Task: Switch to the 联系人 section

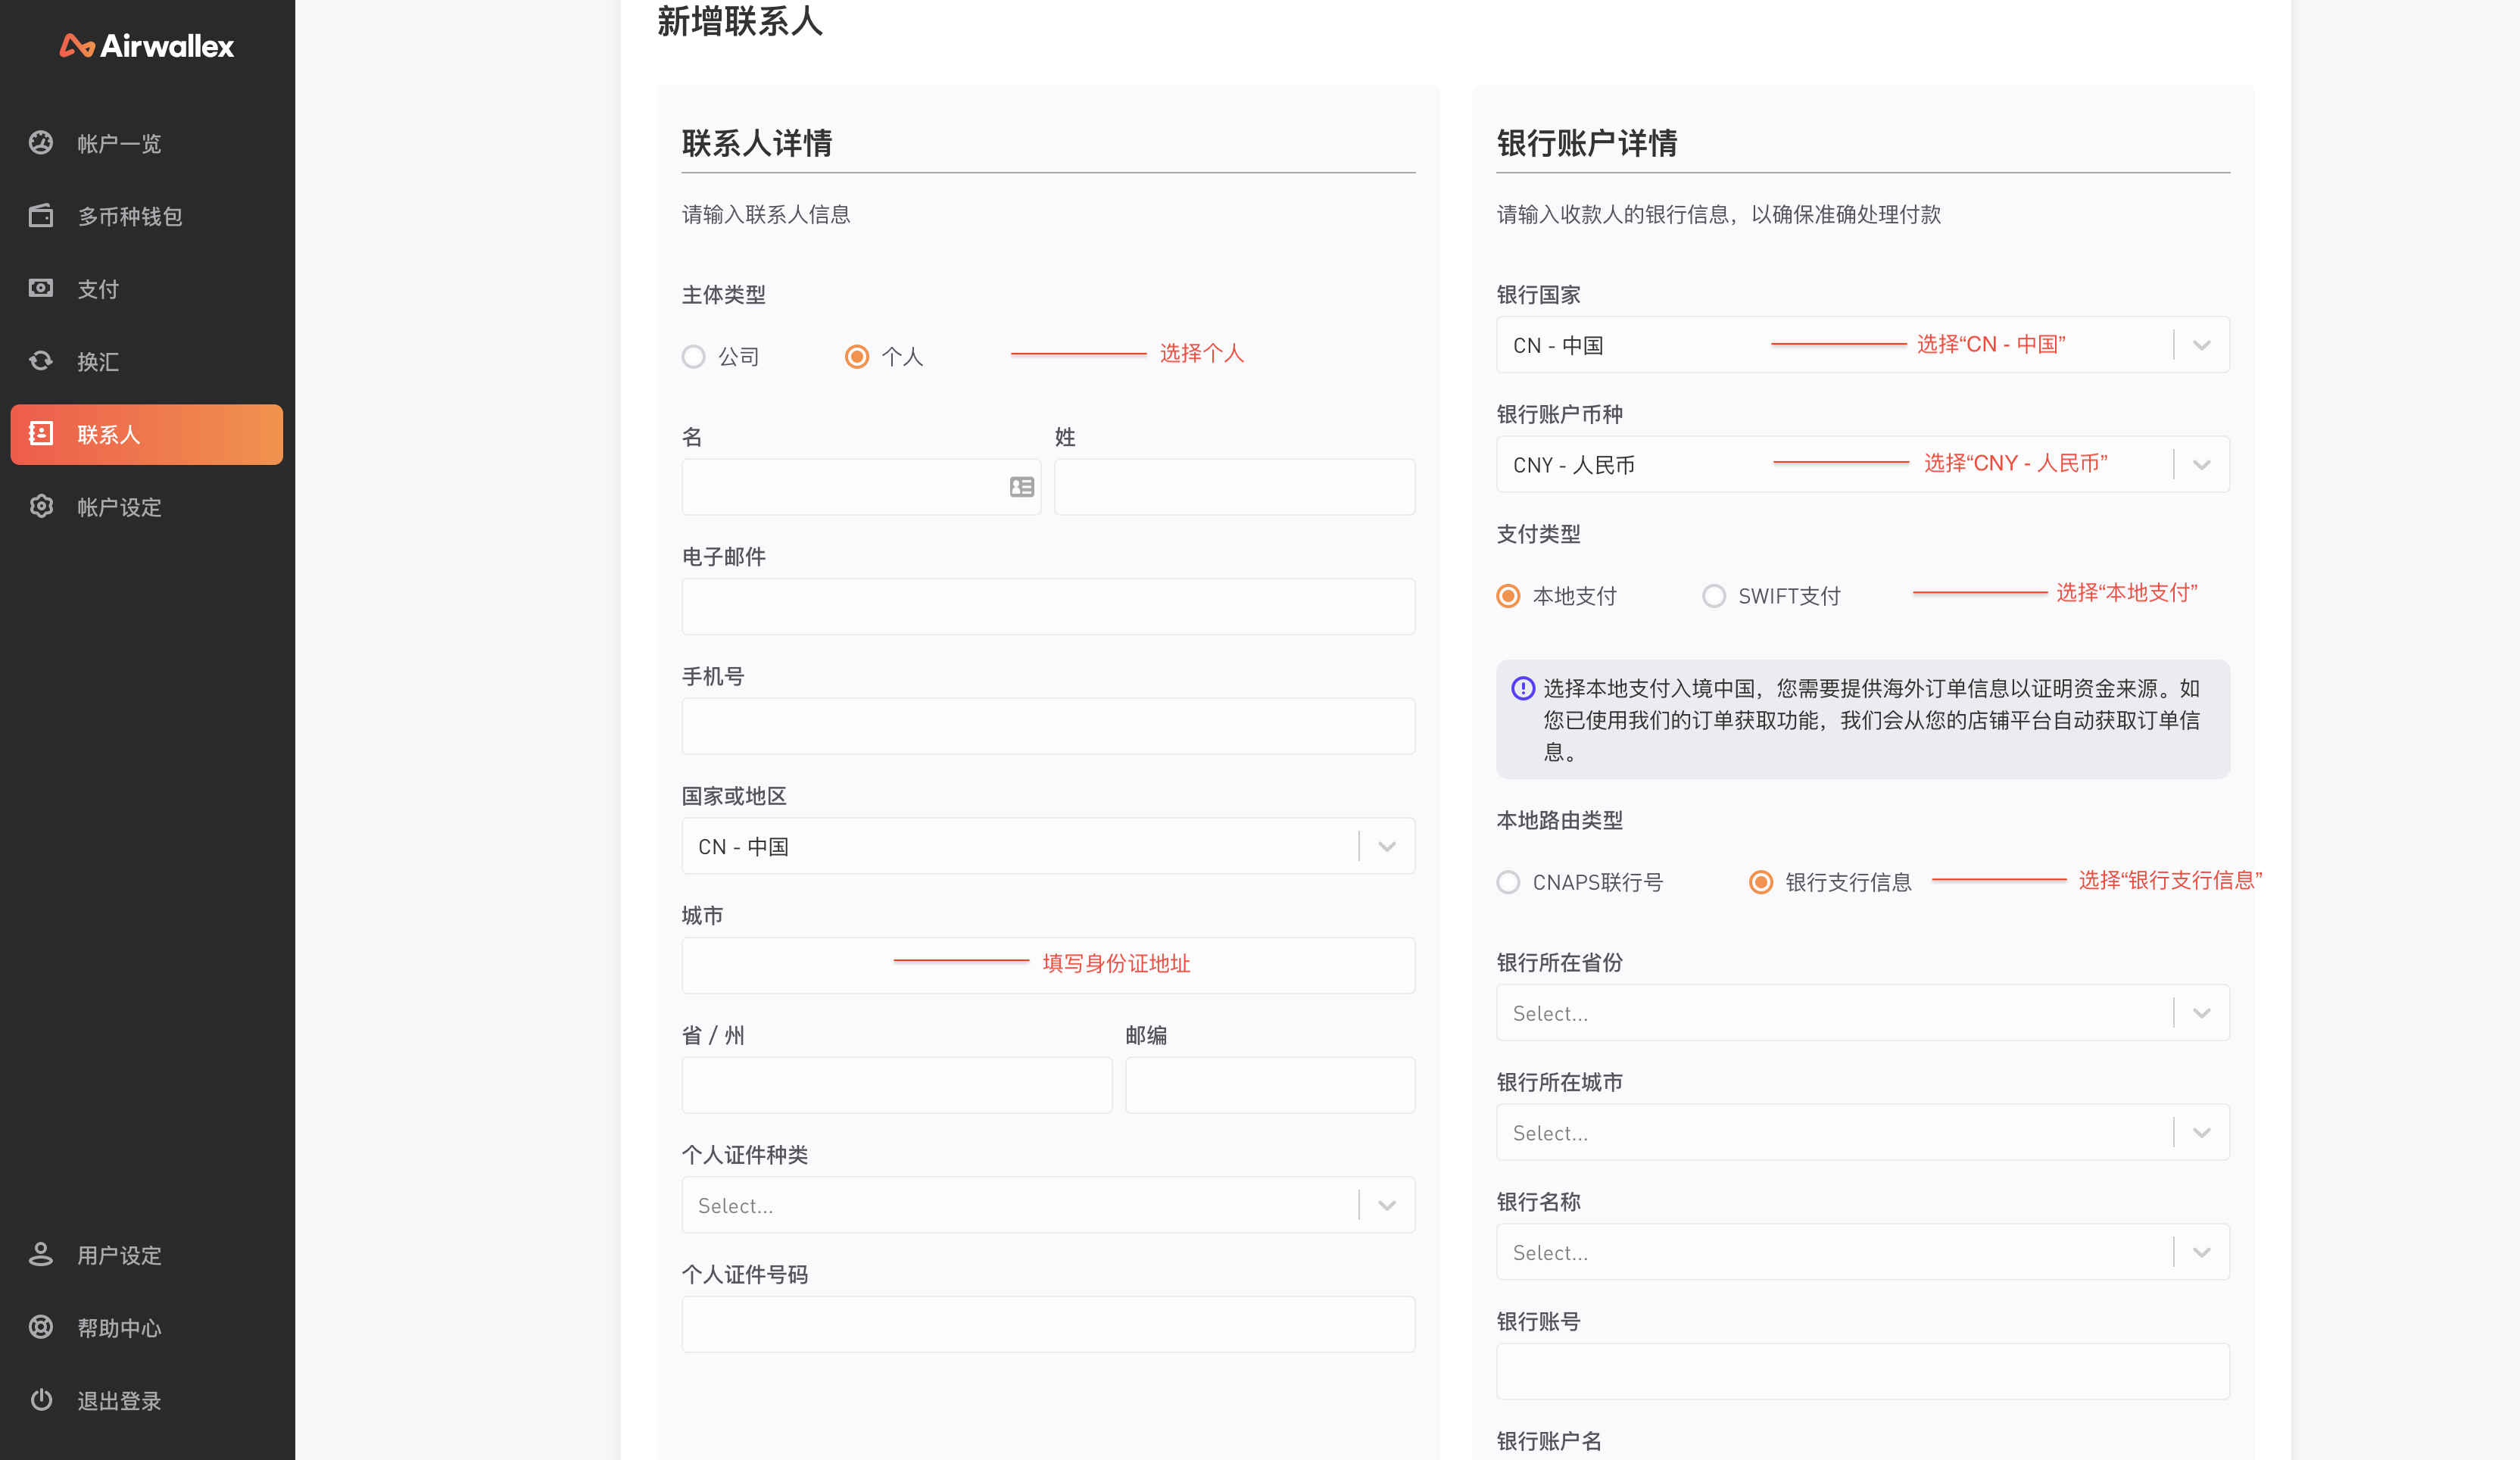Action: (110, 434)
